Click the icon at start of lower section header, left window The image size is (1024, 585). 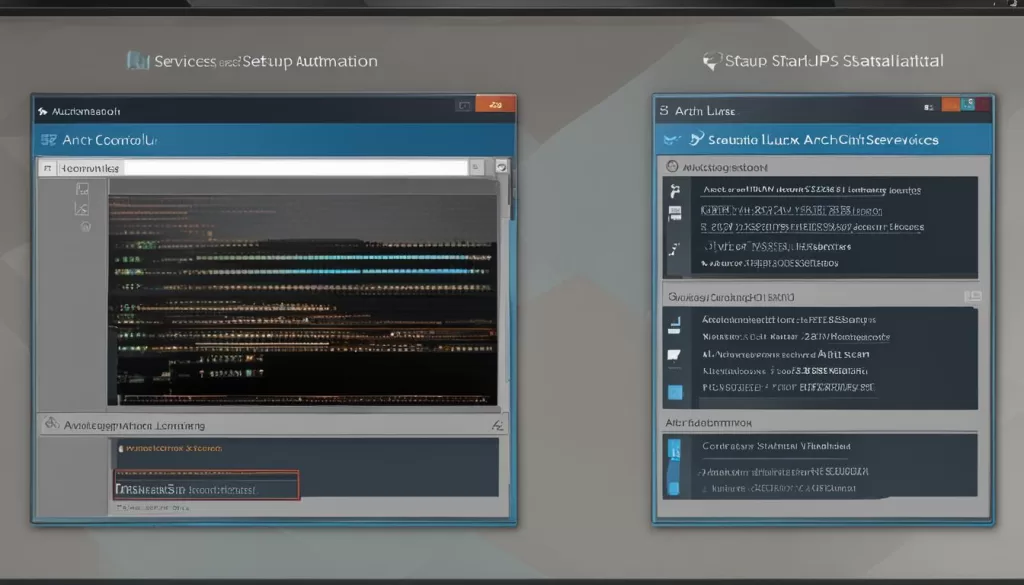pos(52,424)
